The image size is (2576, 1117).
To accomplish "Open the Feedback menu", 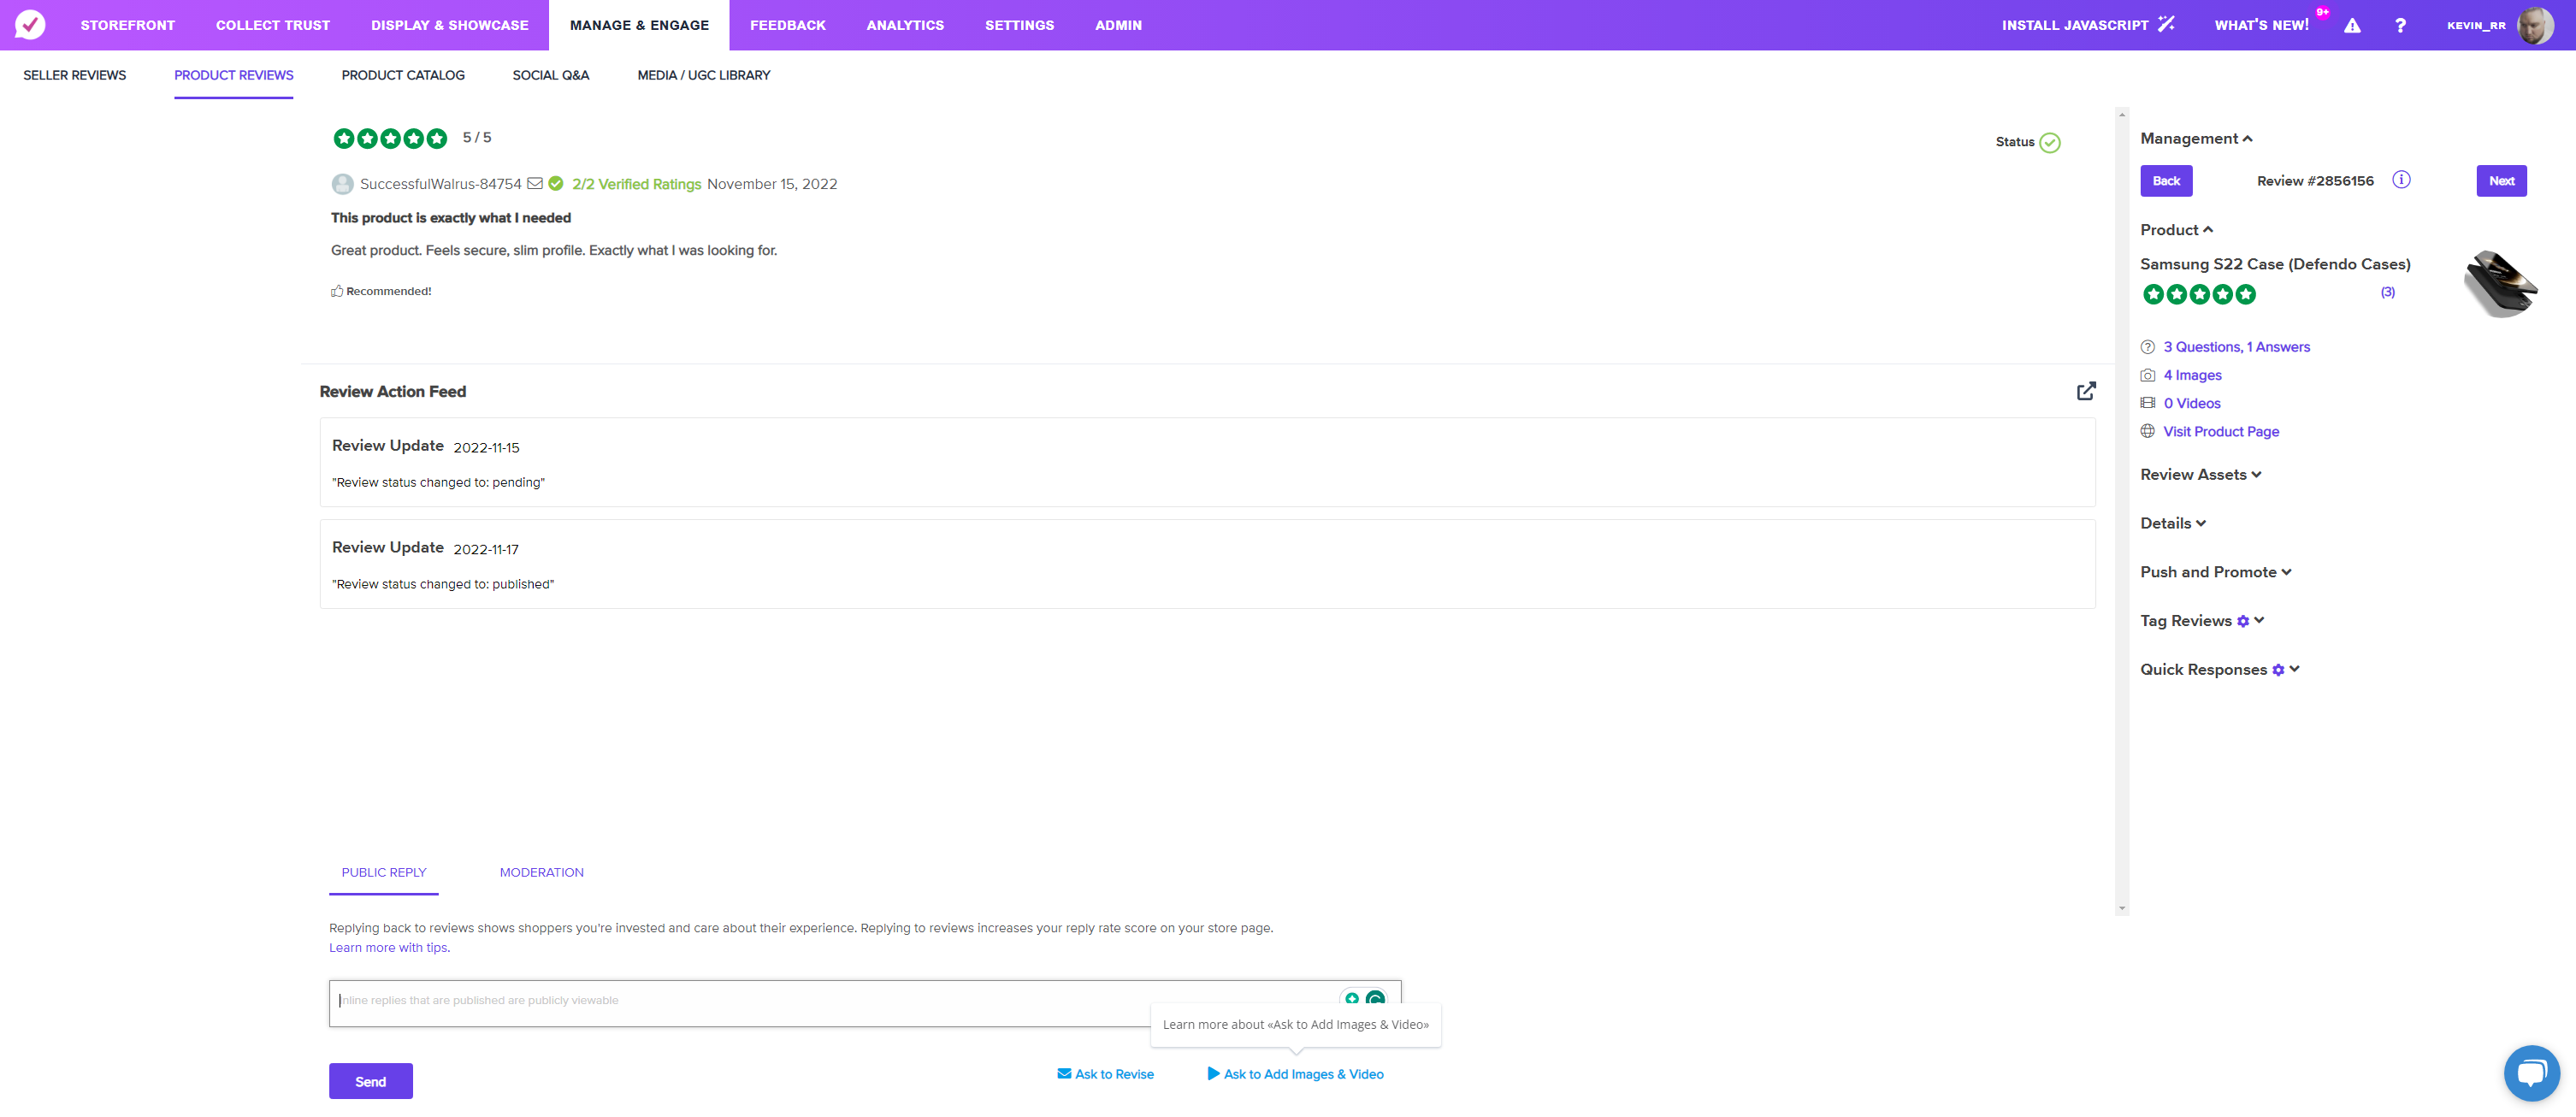I will coord(787,25).
